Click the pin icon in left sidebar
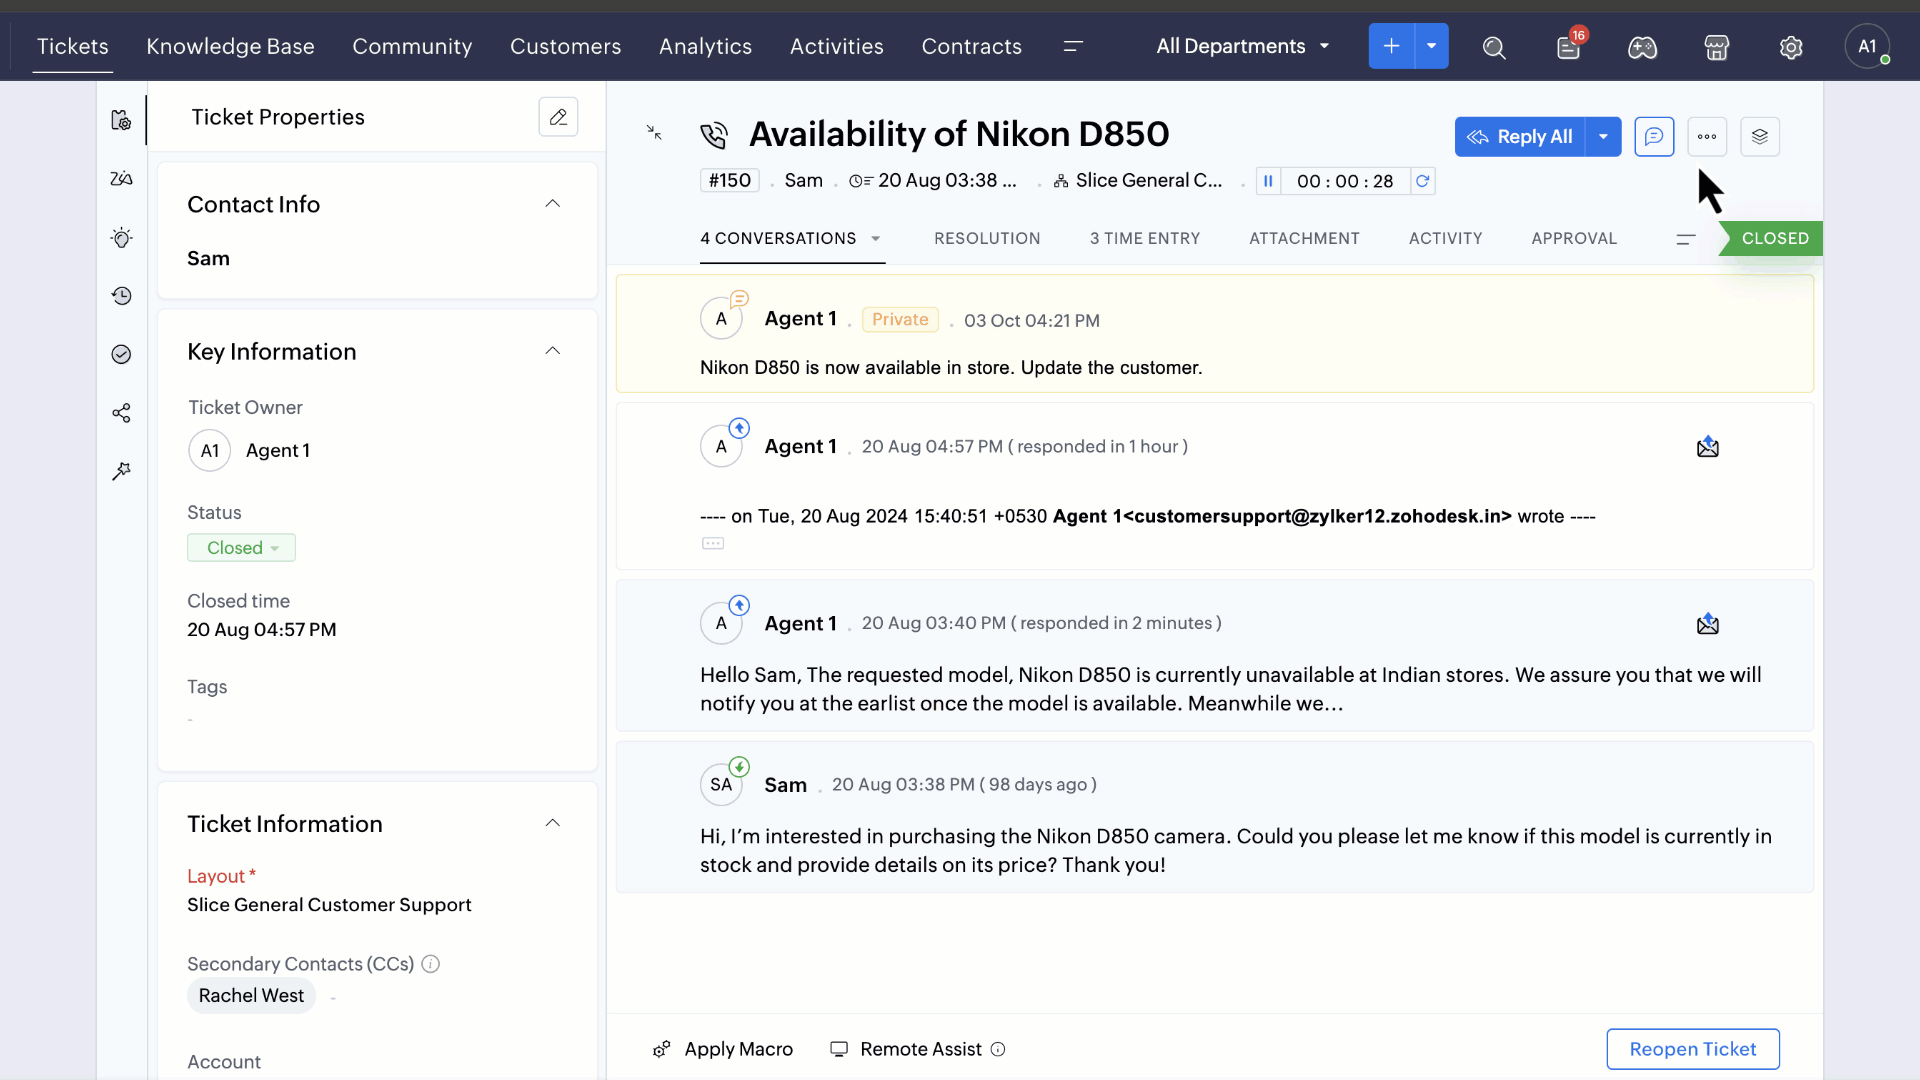Viewport: 1920px width, 1080px height. tap(121, 471)
